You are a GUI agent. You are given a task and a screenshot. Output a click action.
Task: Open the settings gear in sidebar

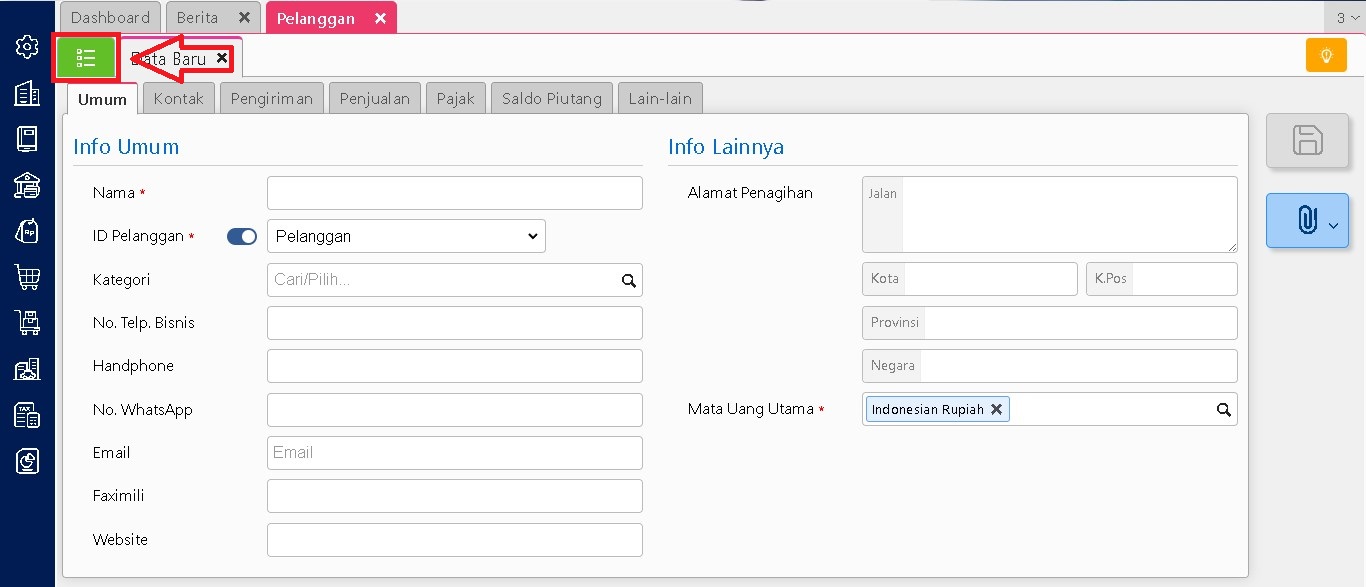[27, 46]
